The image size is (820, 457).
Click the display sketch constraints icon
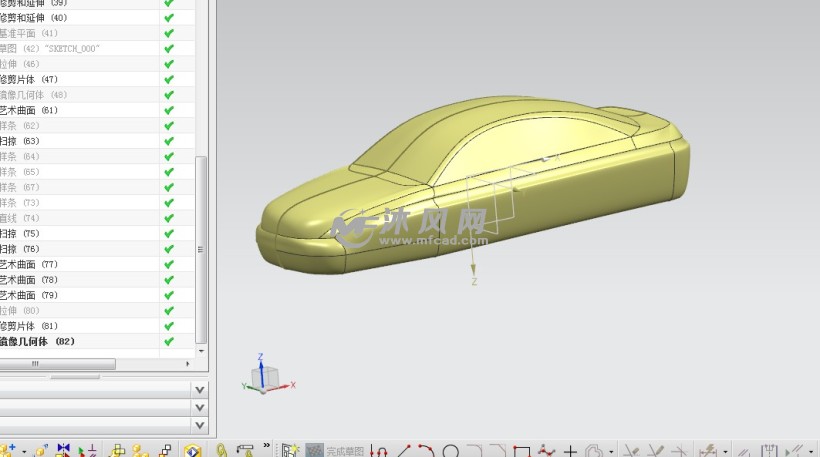(794, 451)
